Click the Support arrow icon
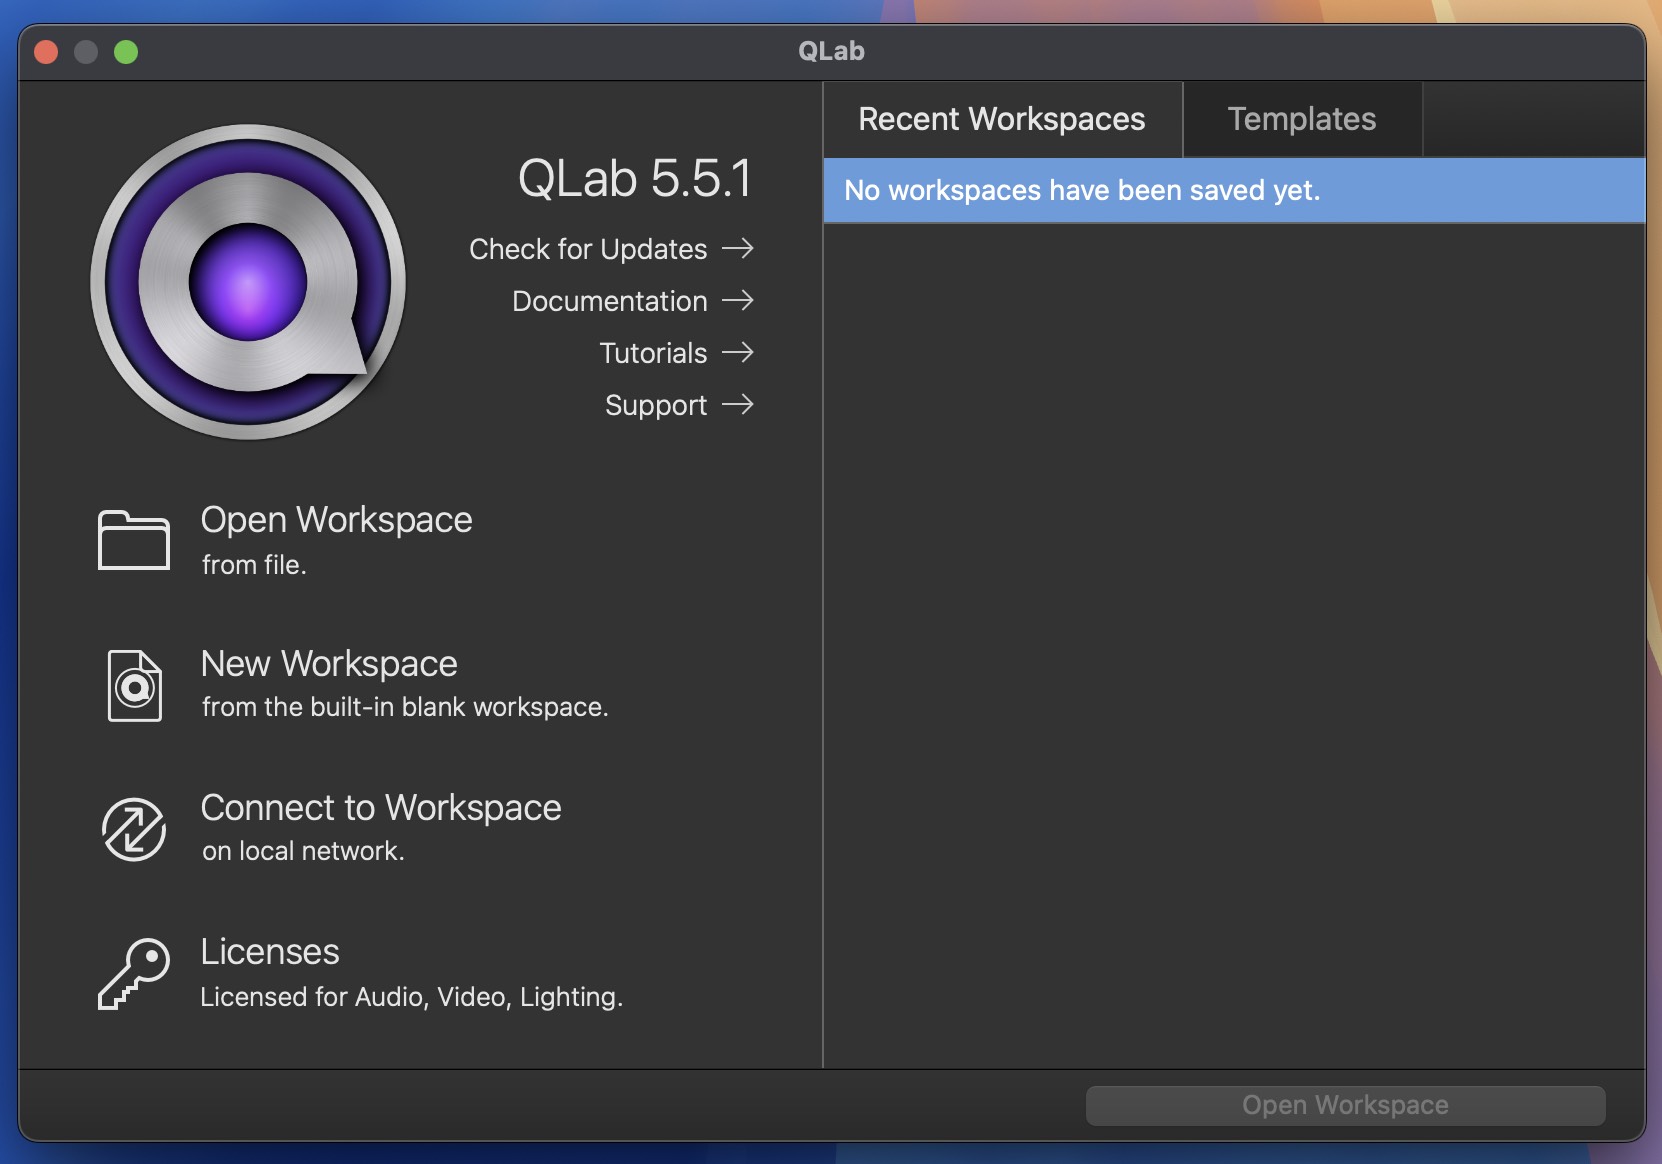The width and height of the screenshot is (1662, 1164). pos(739,405)
